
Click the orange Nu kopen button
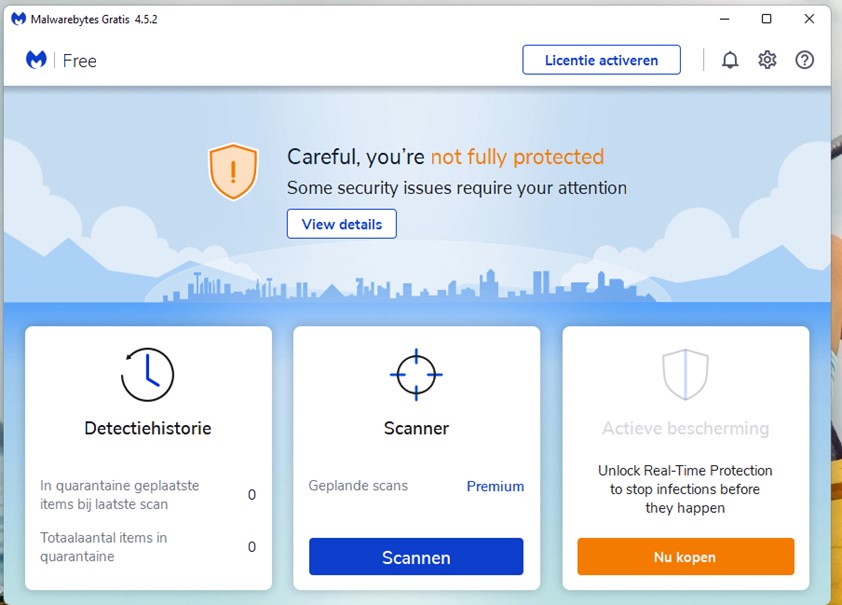click(685, 557)
